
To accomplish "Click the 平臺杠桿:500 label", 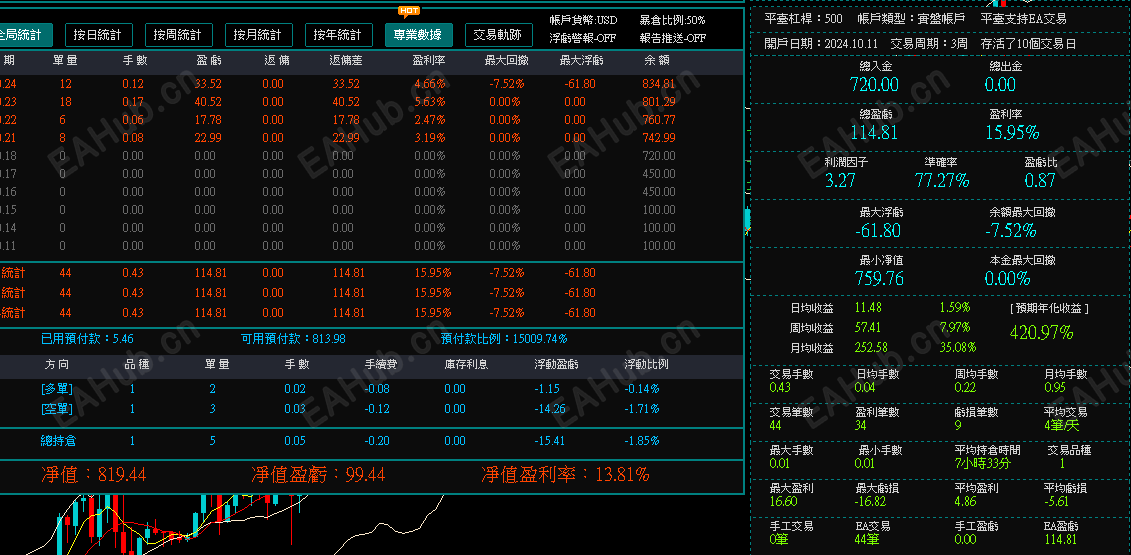I will click(803, 19).
